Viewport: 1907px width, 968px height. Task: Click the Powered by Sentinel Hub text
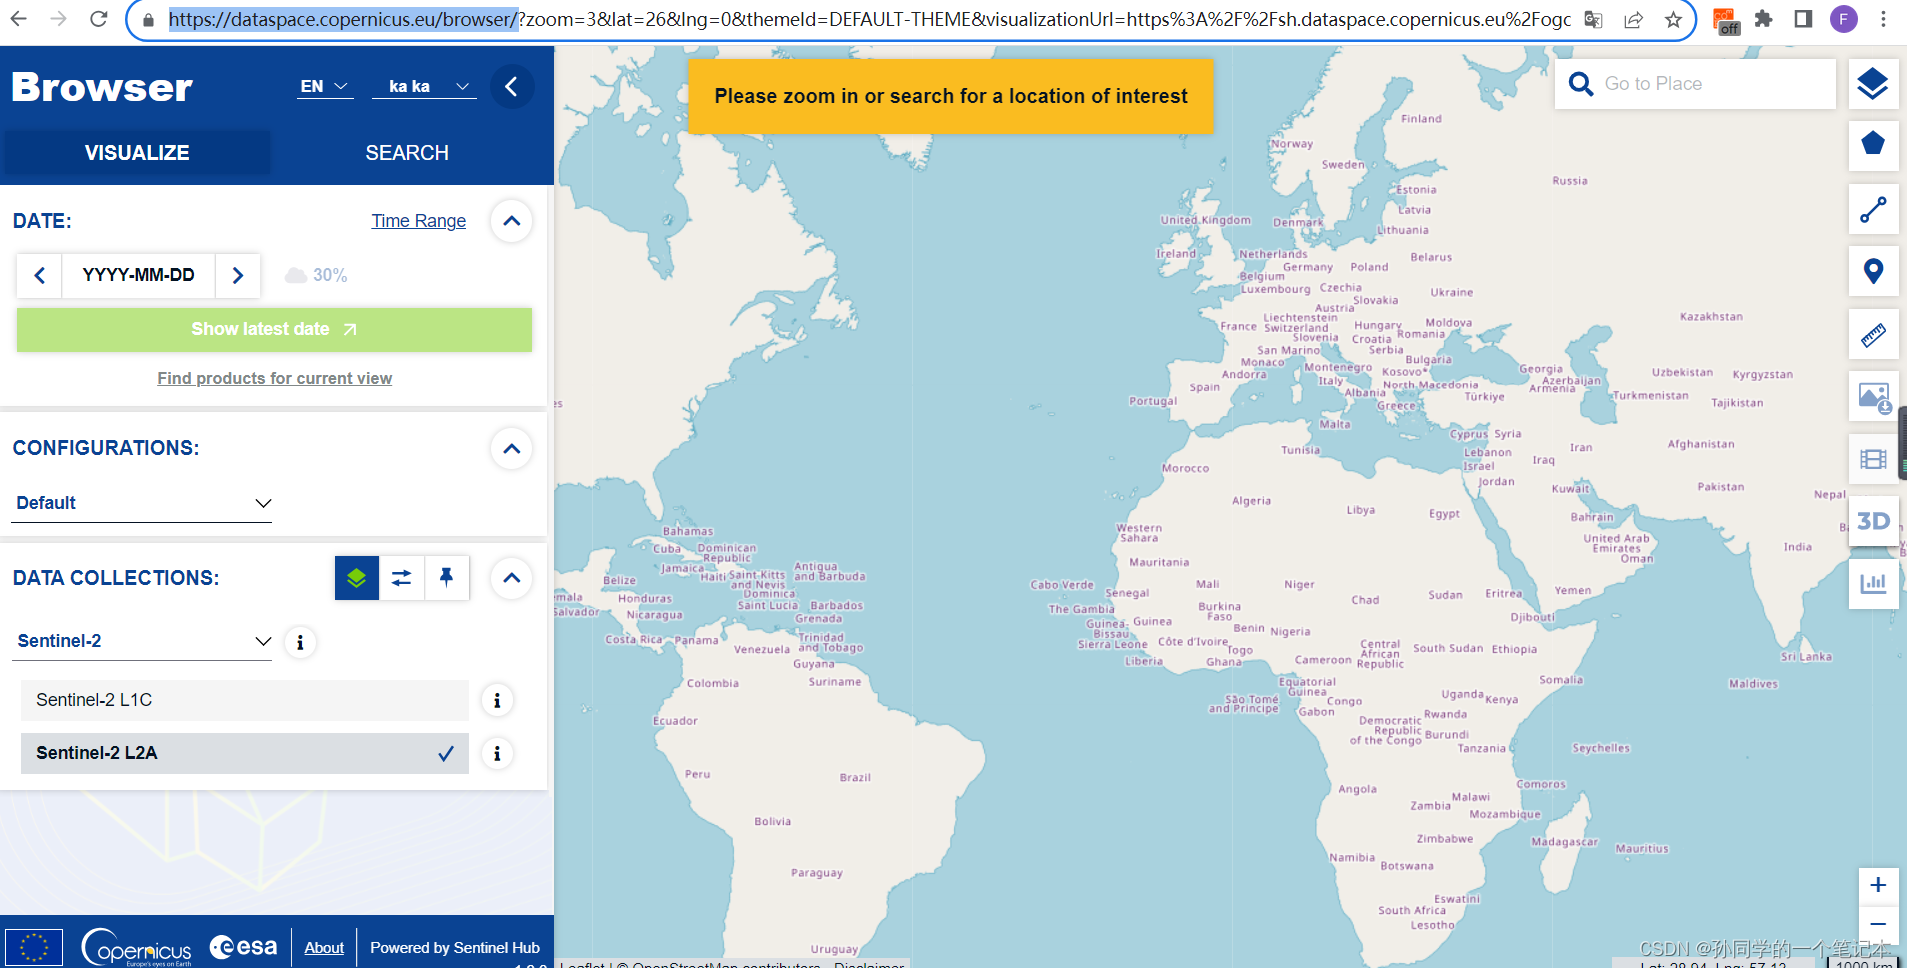point(455,948)
